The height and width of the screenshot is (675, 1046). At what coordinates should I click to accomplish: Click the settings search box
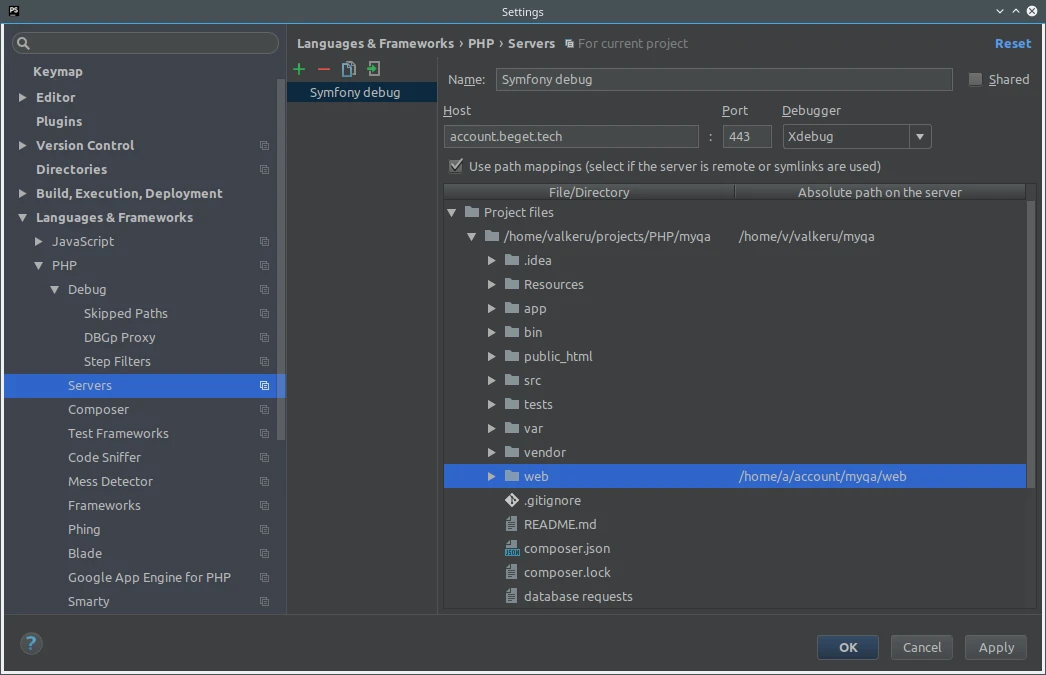point(146,43)
